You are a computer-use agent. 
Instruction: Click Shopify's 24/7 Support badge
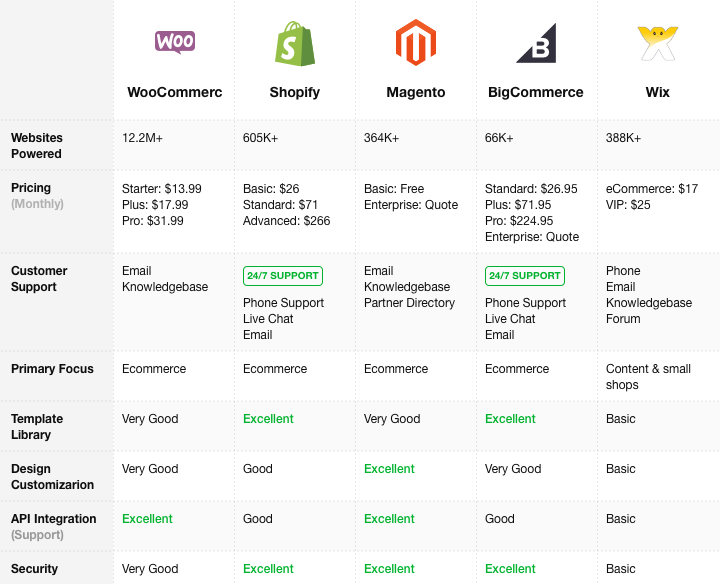[x=282, y=275]
